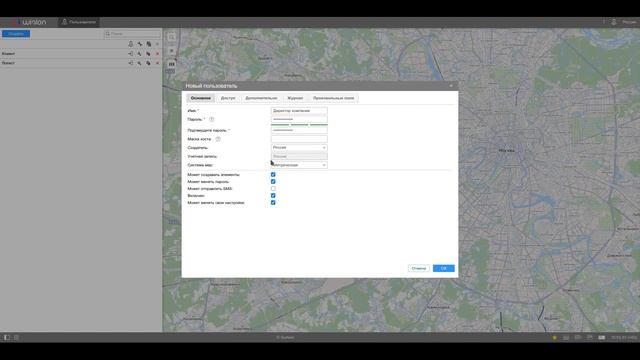Log in as the Клиент user
Viewport: 640px width, 360px height.
click(x=131, y=53)
